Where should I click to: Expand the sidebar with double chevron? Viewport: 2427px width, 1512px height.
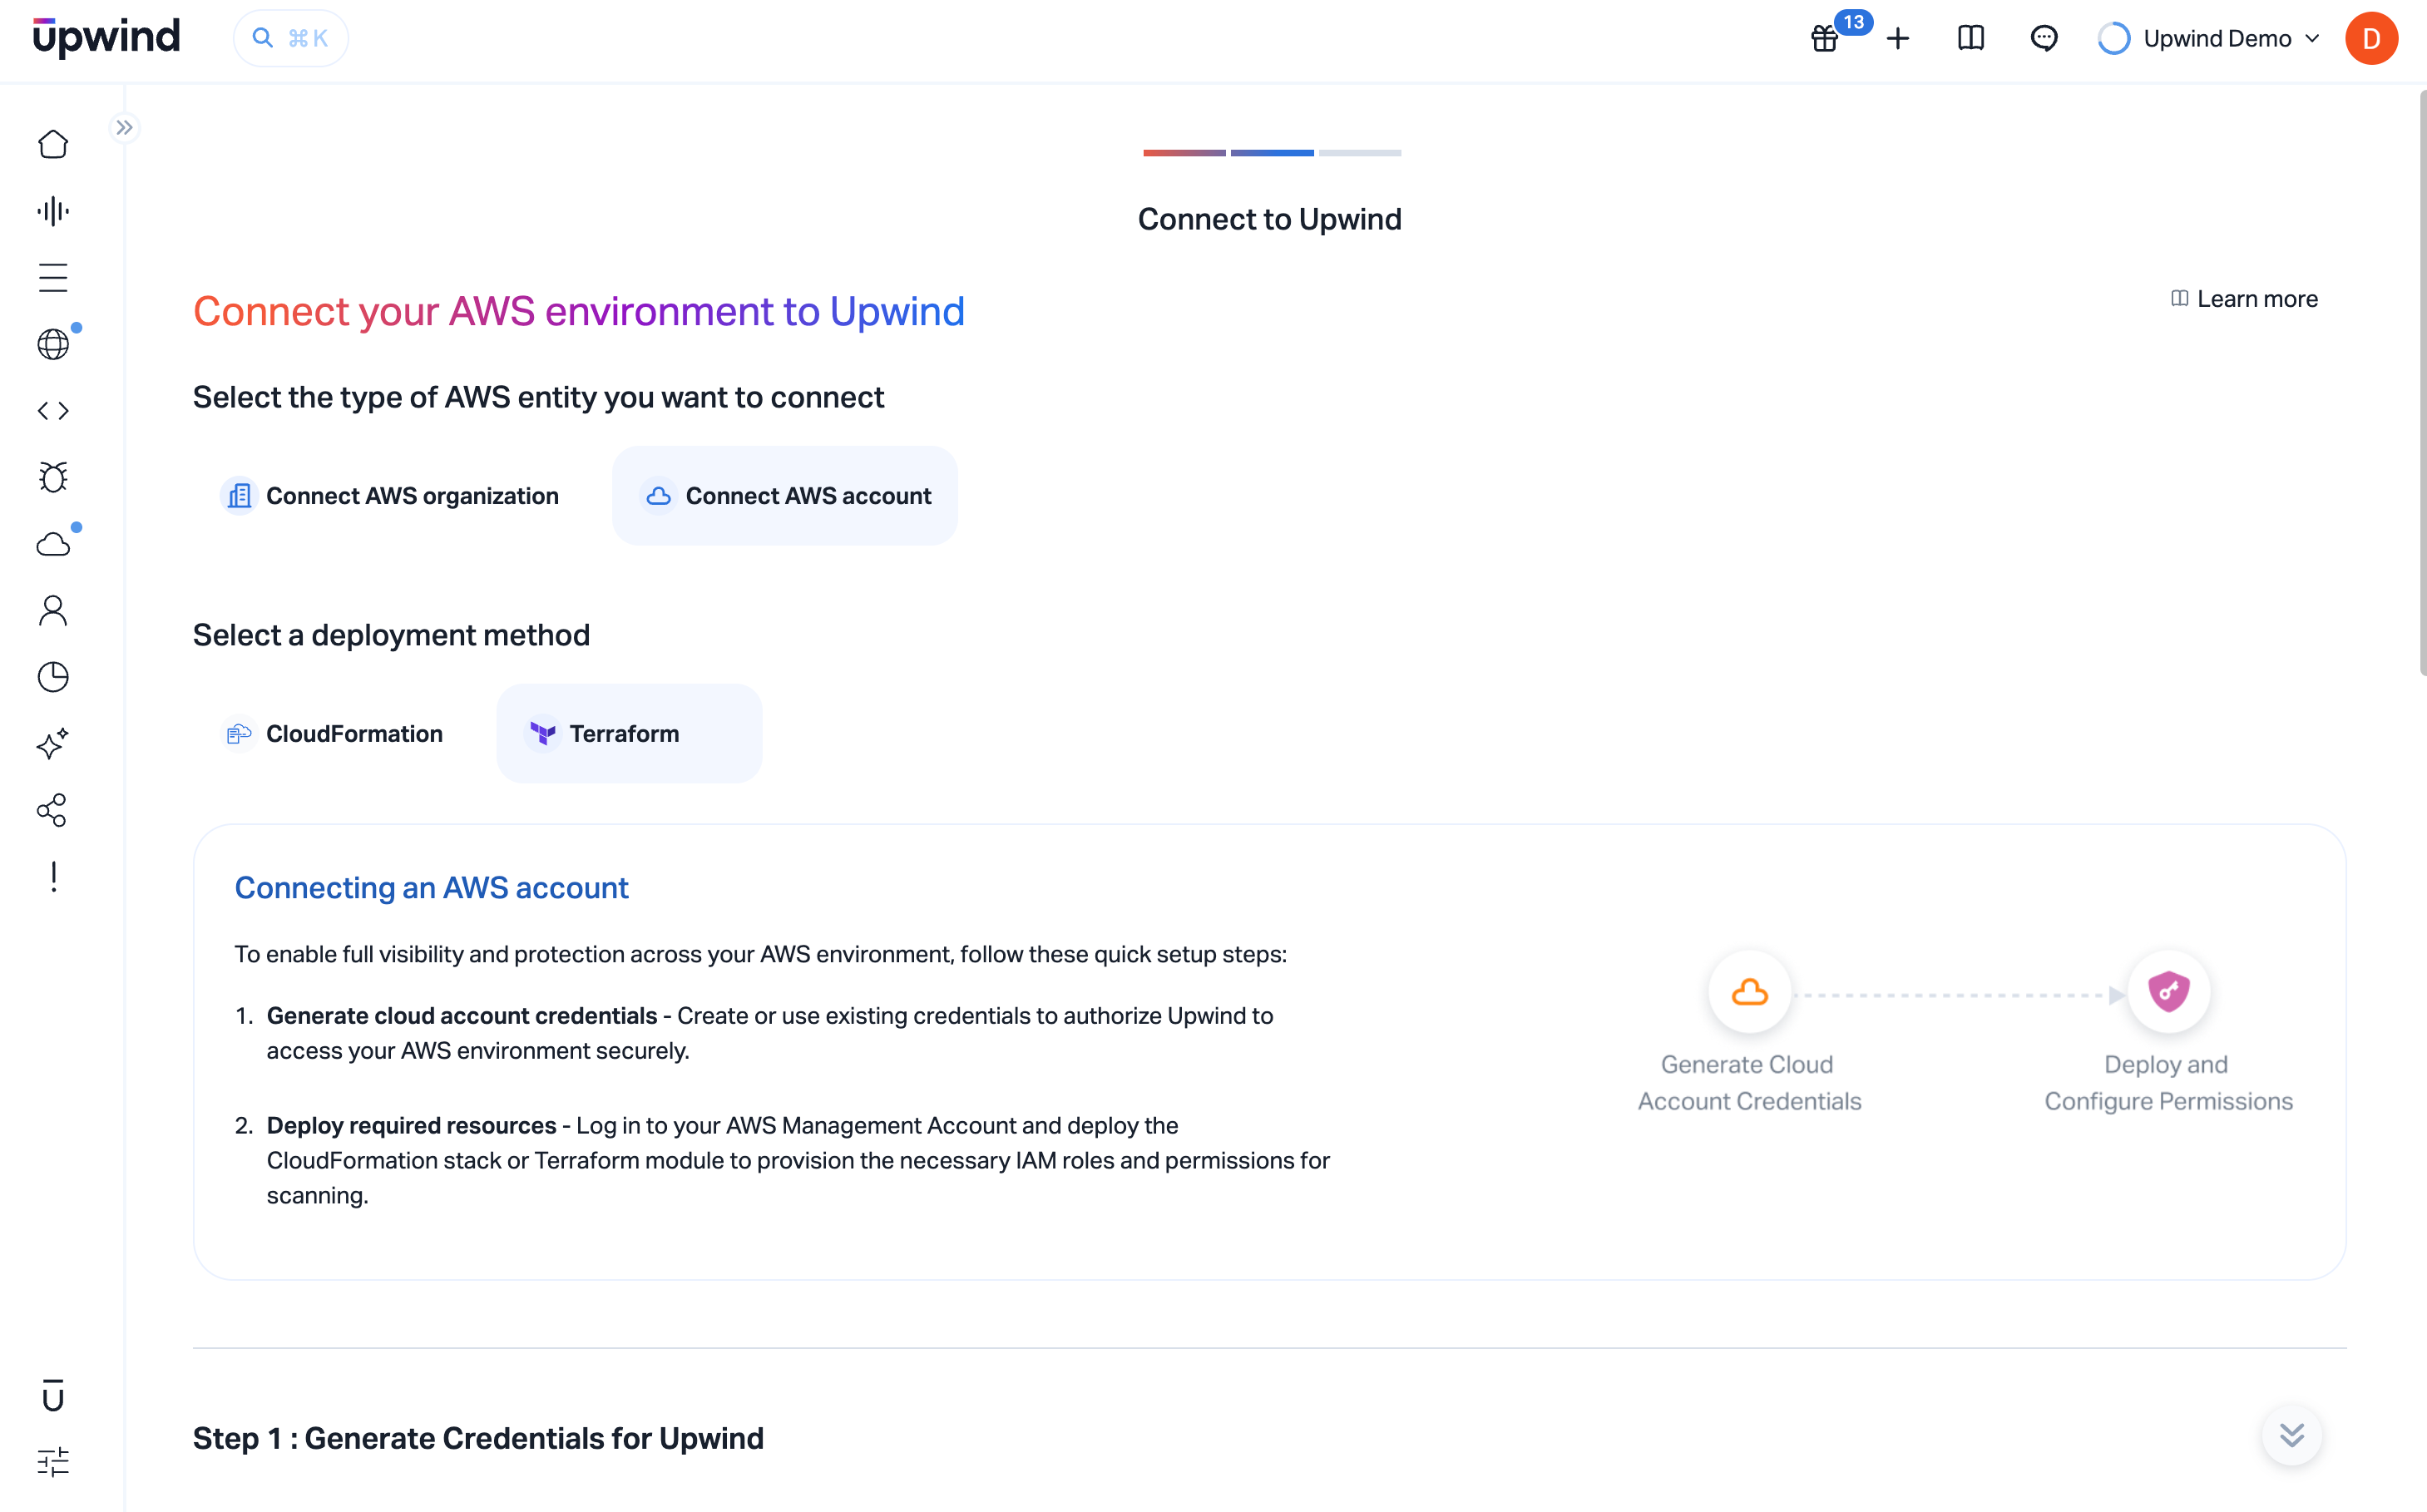tap(124, 127)
